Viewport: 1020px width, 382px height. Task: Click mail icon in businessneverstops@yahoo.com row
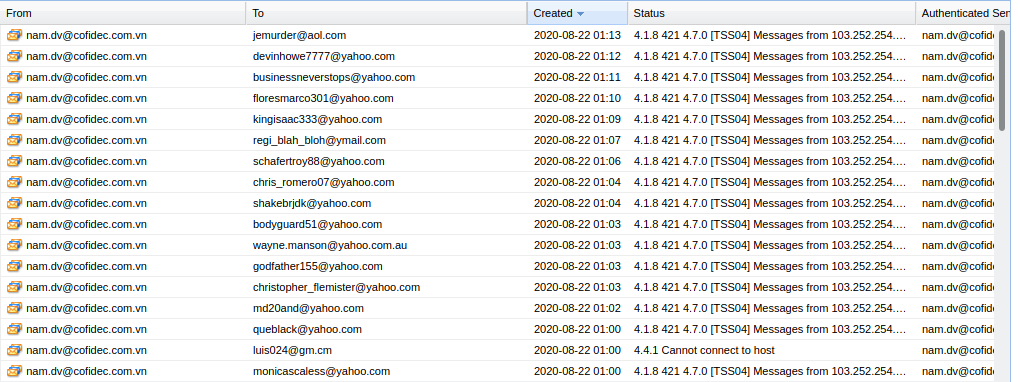[x=14, y=77]
